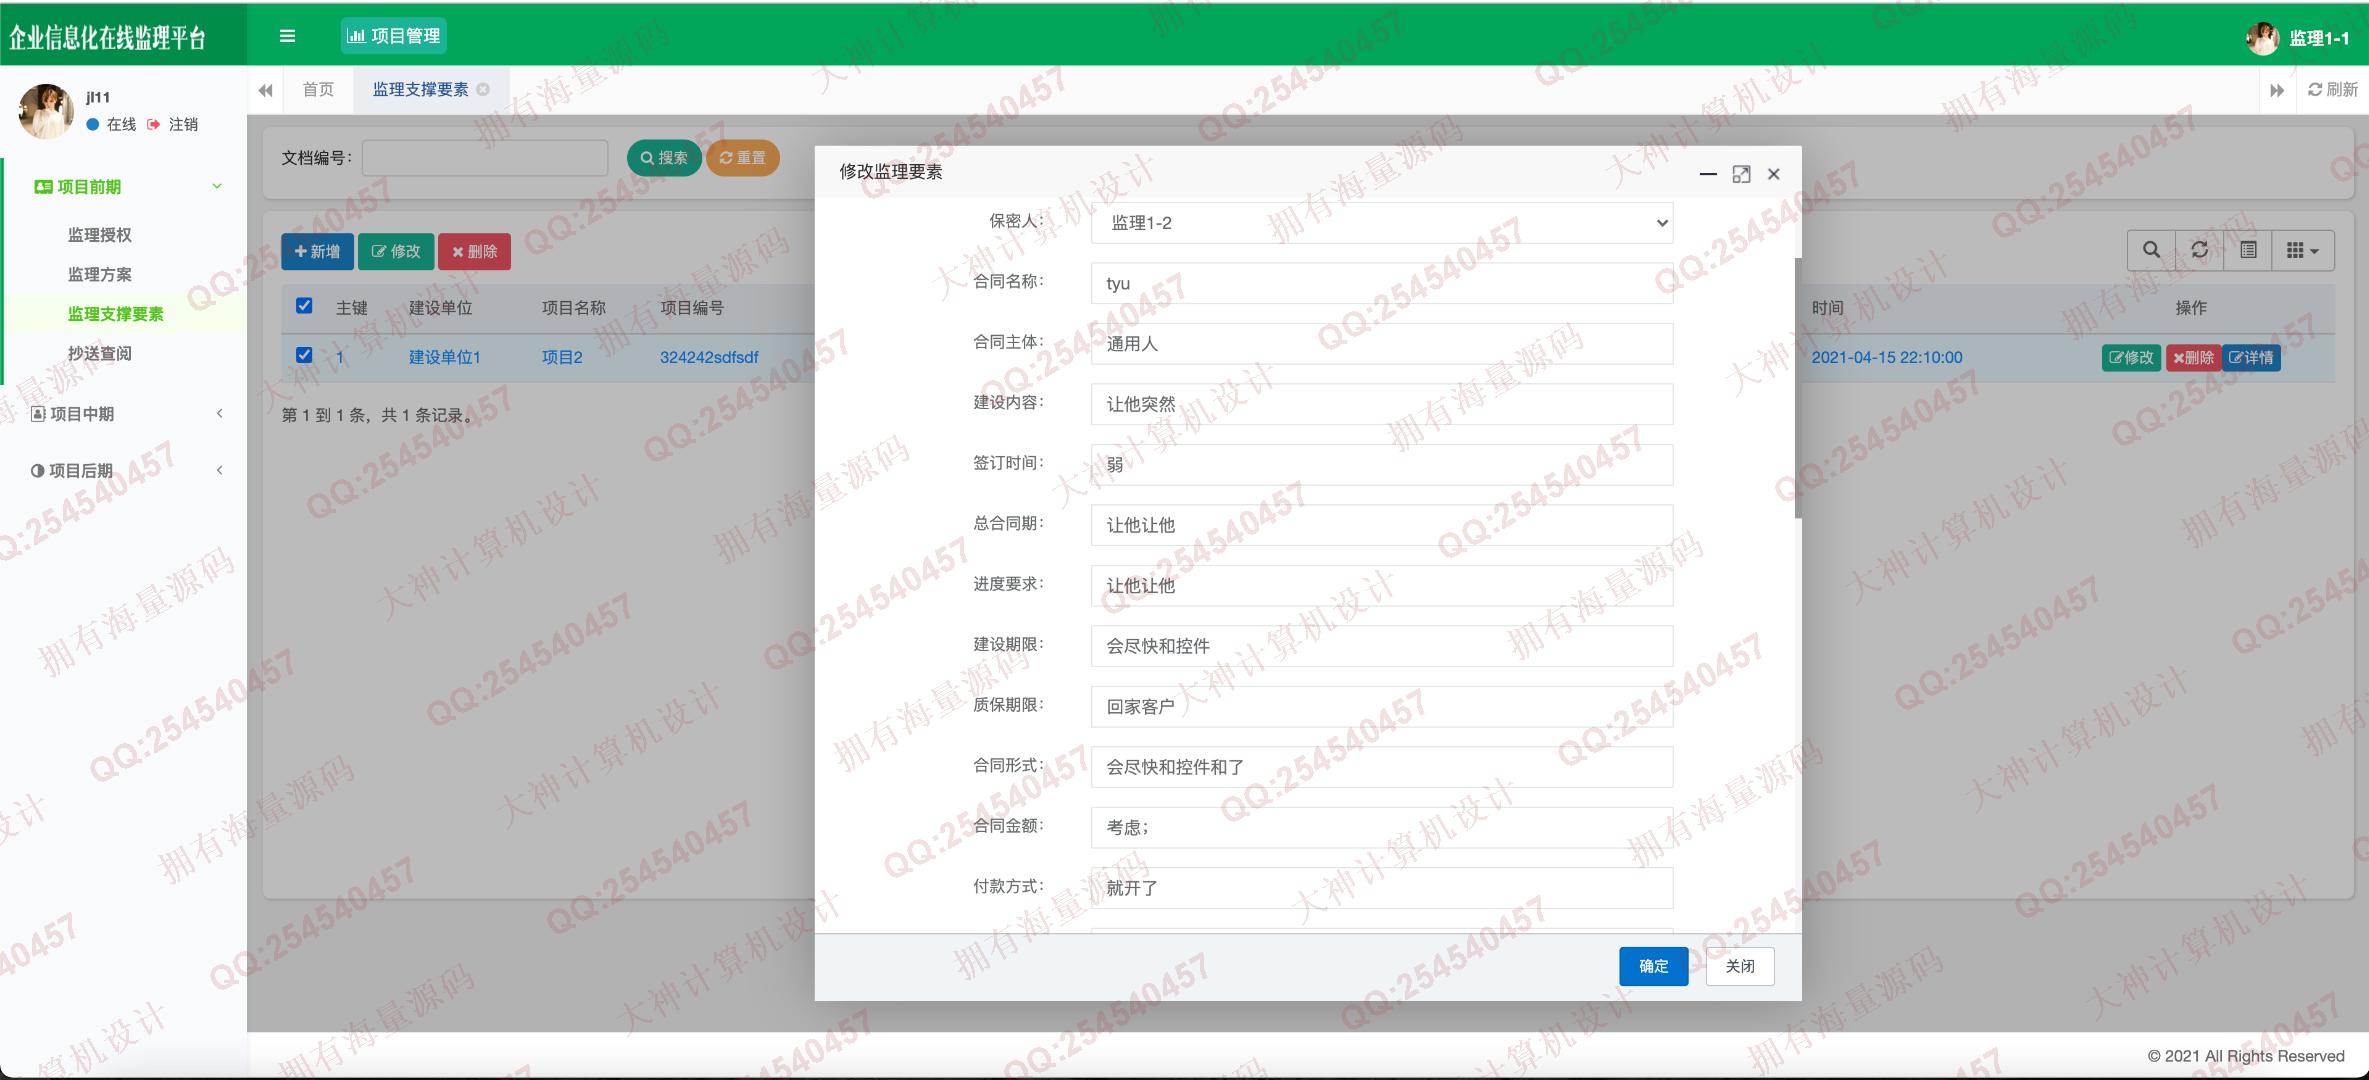Click the 新增 add button
The image size is (2369, 1080).
317,252
